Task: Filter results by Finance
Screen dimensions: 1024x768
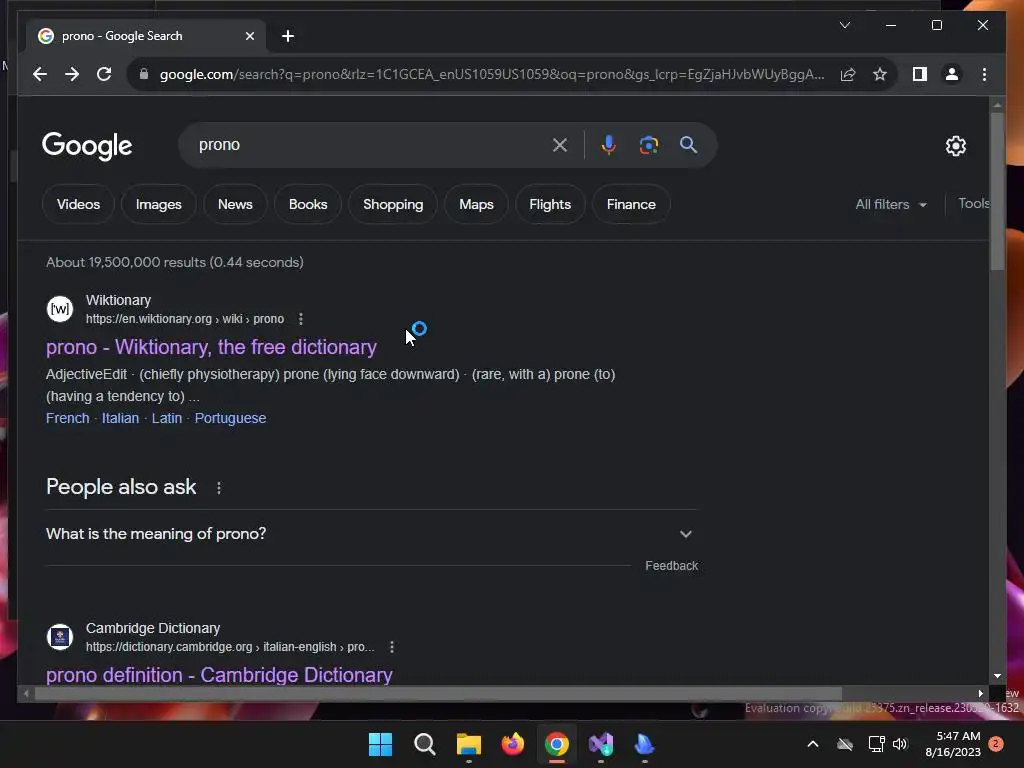Action: [631, 204]
